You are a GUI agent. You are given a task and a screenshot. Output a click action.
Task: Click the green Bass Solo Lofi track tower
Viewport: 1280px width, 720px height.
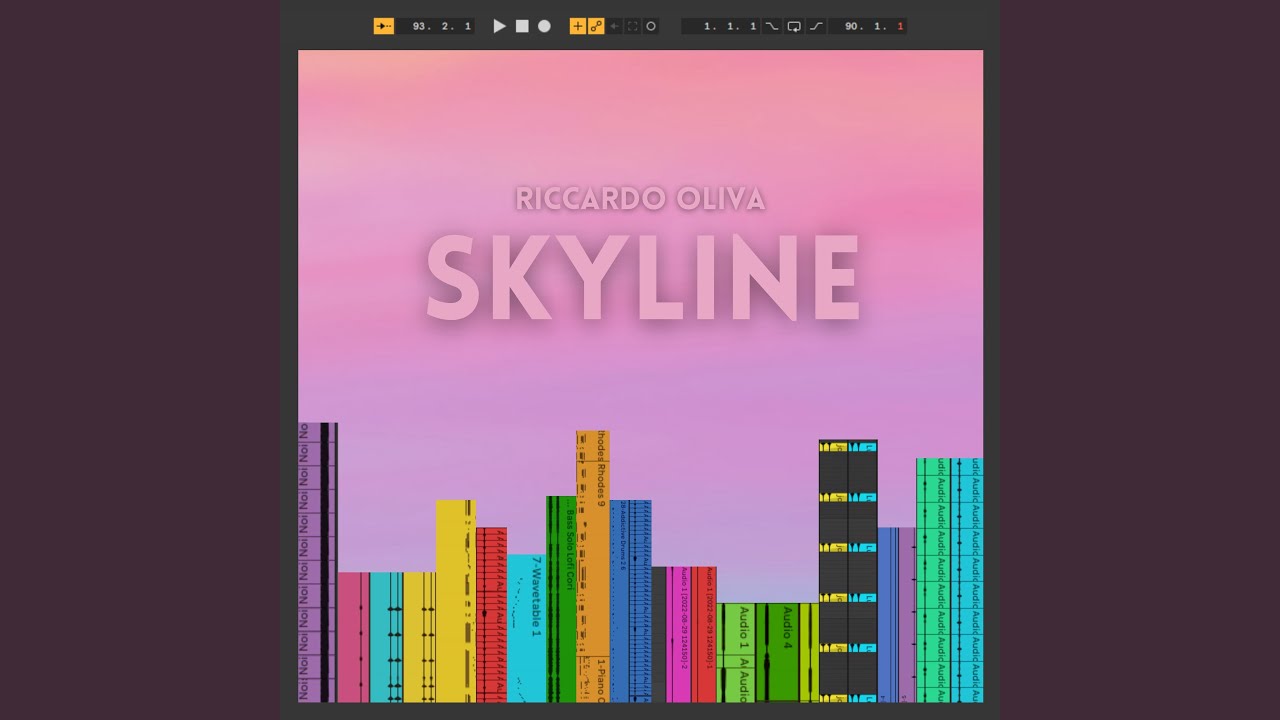[x=561, y=599]
